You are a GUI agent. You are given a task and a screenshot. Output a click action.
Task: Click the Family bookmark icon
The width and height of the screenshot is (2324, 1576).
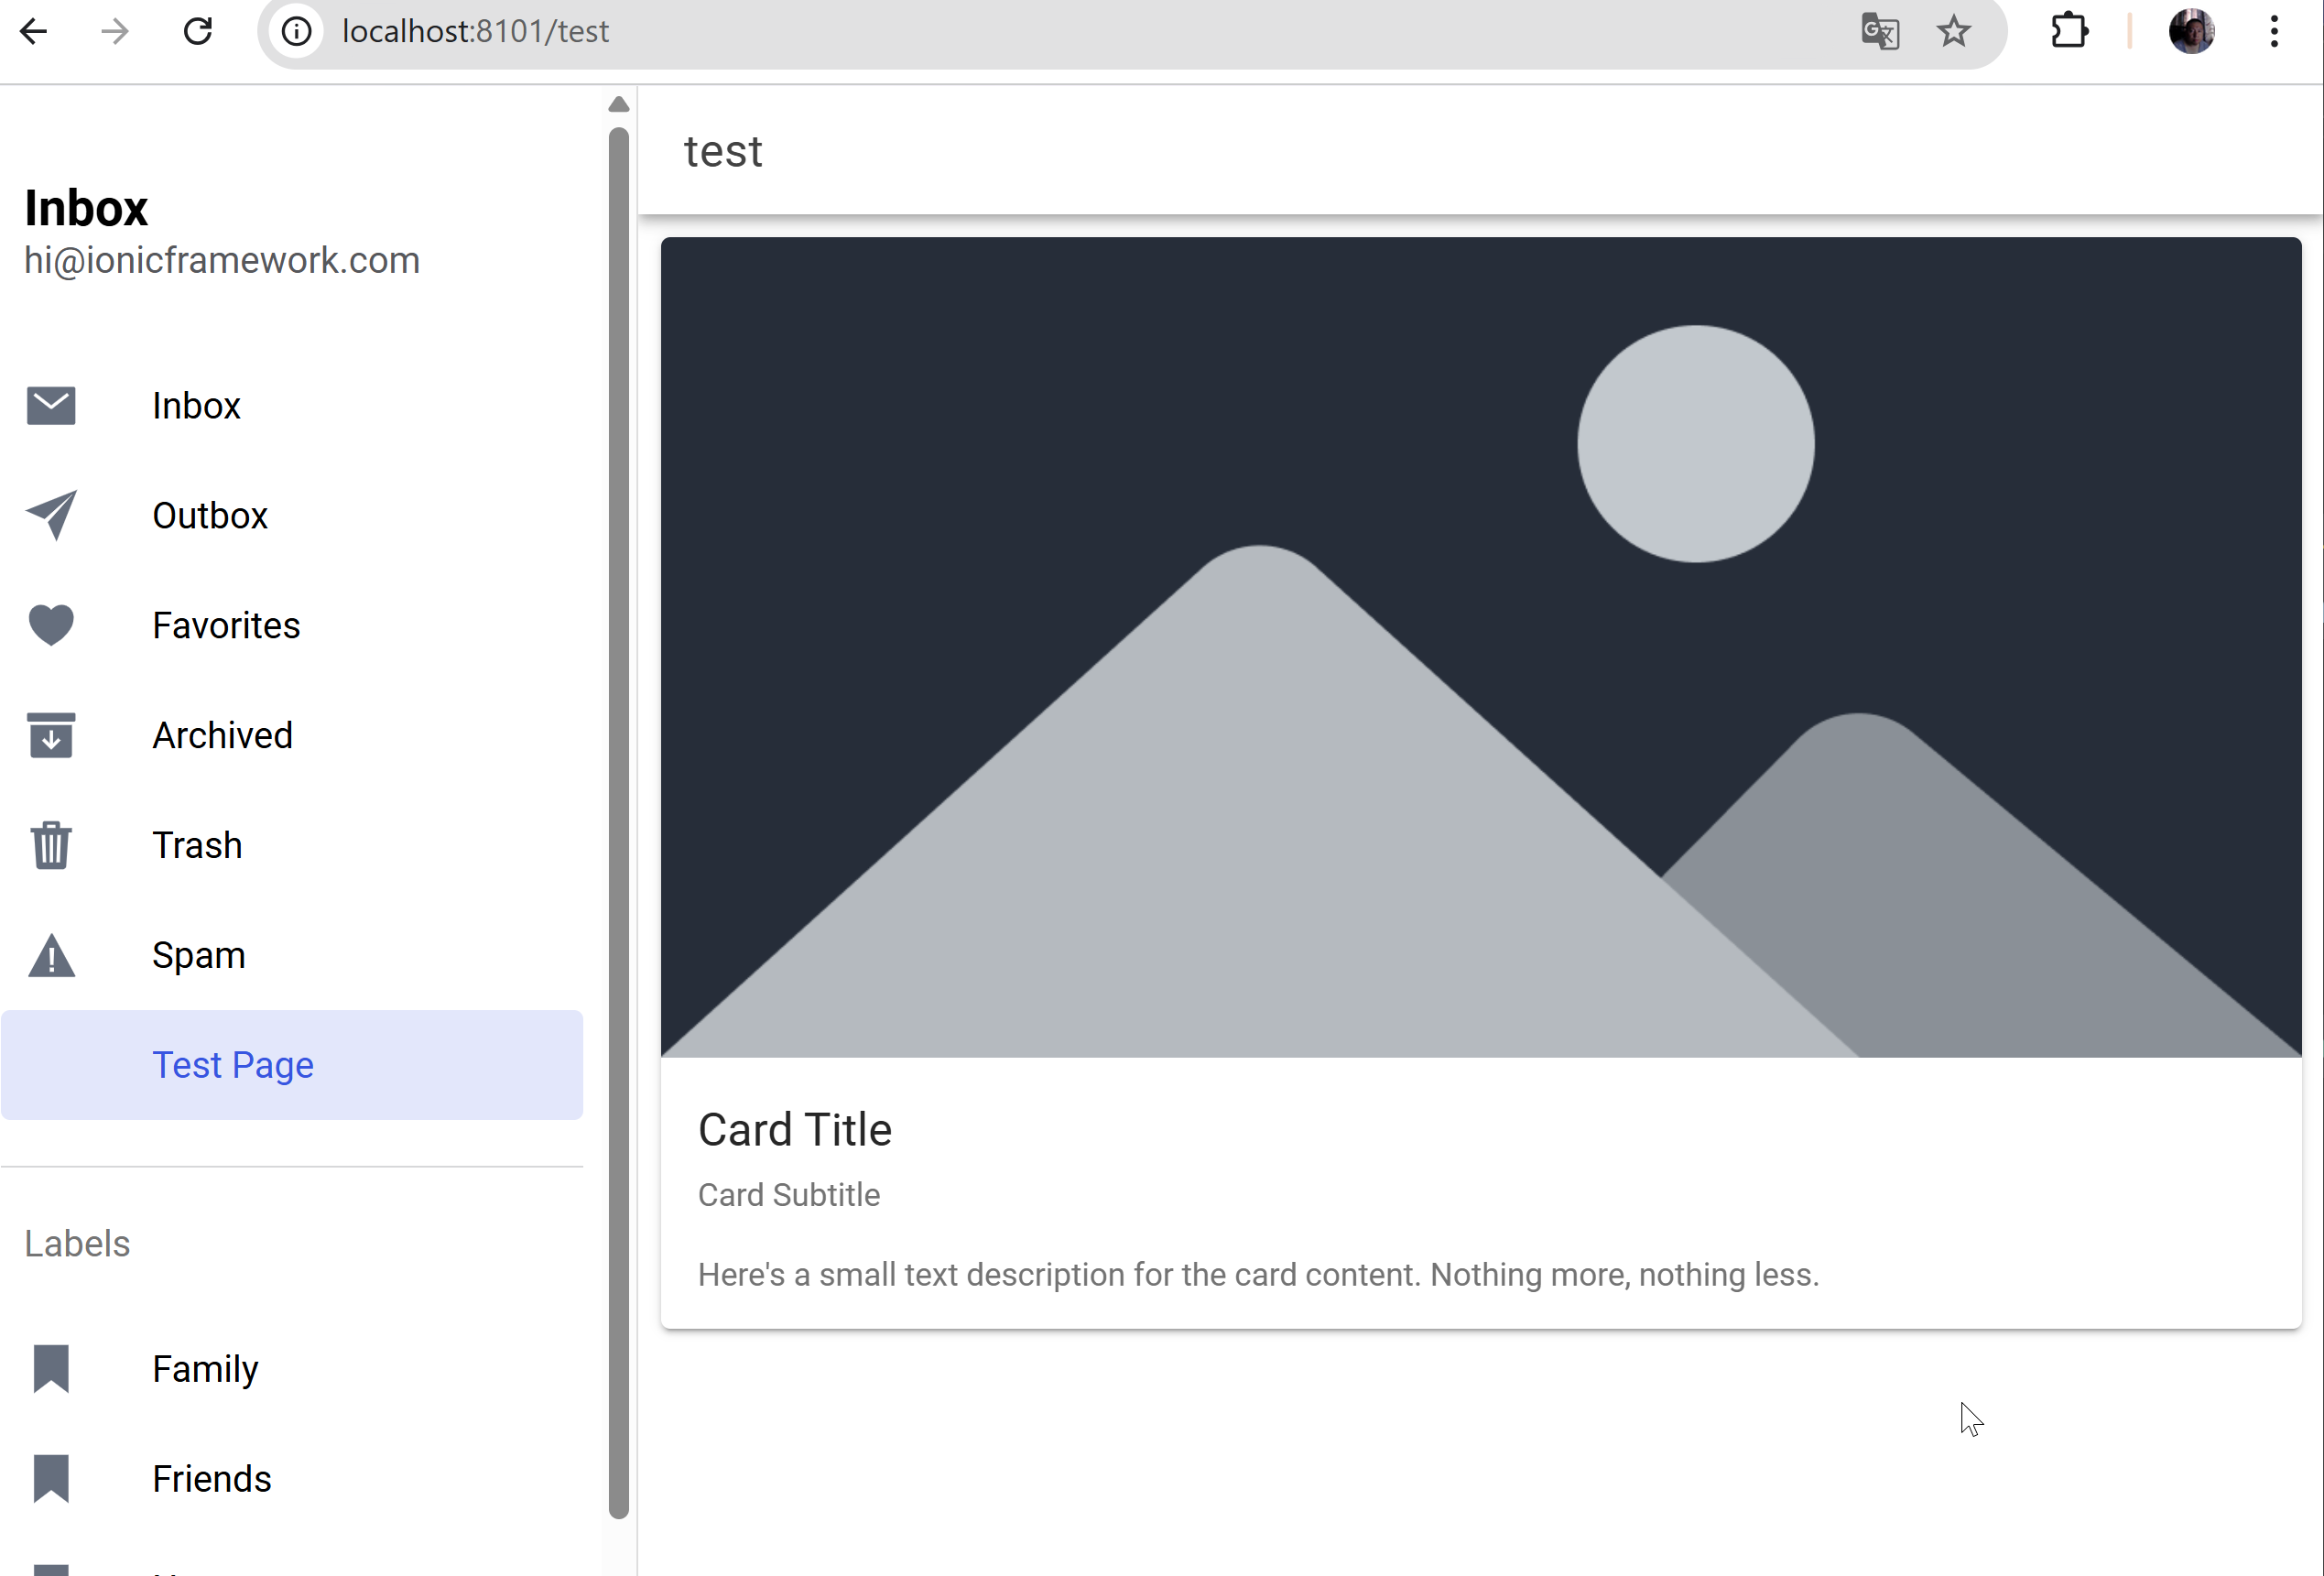pos(51,1368)
